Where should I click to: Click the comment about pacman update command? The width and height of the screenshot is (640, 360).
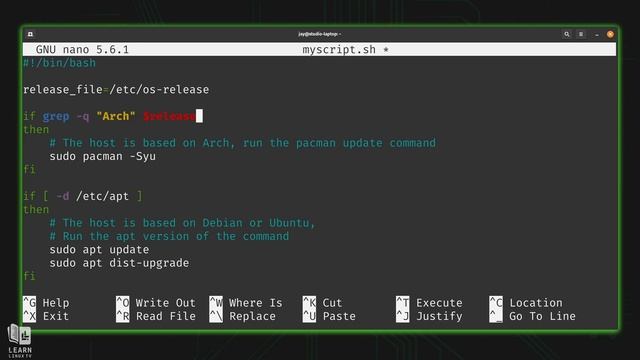[243, 143]
